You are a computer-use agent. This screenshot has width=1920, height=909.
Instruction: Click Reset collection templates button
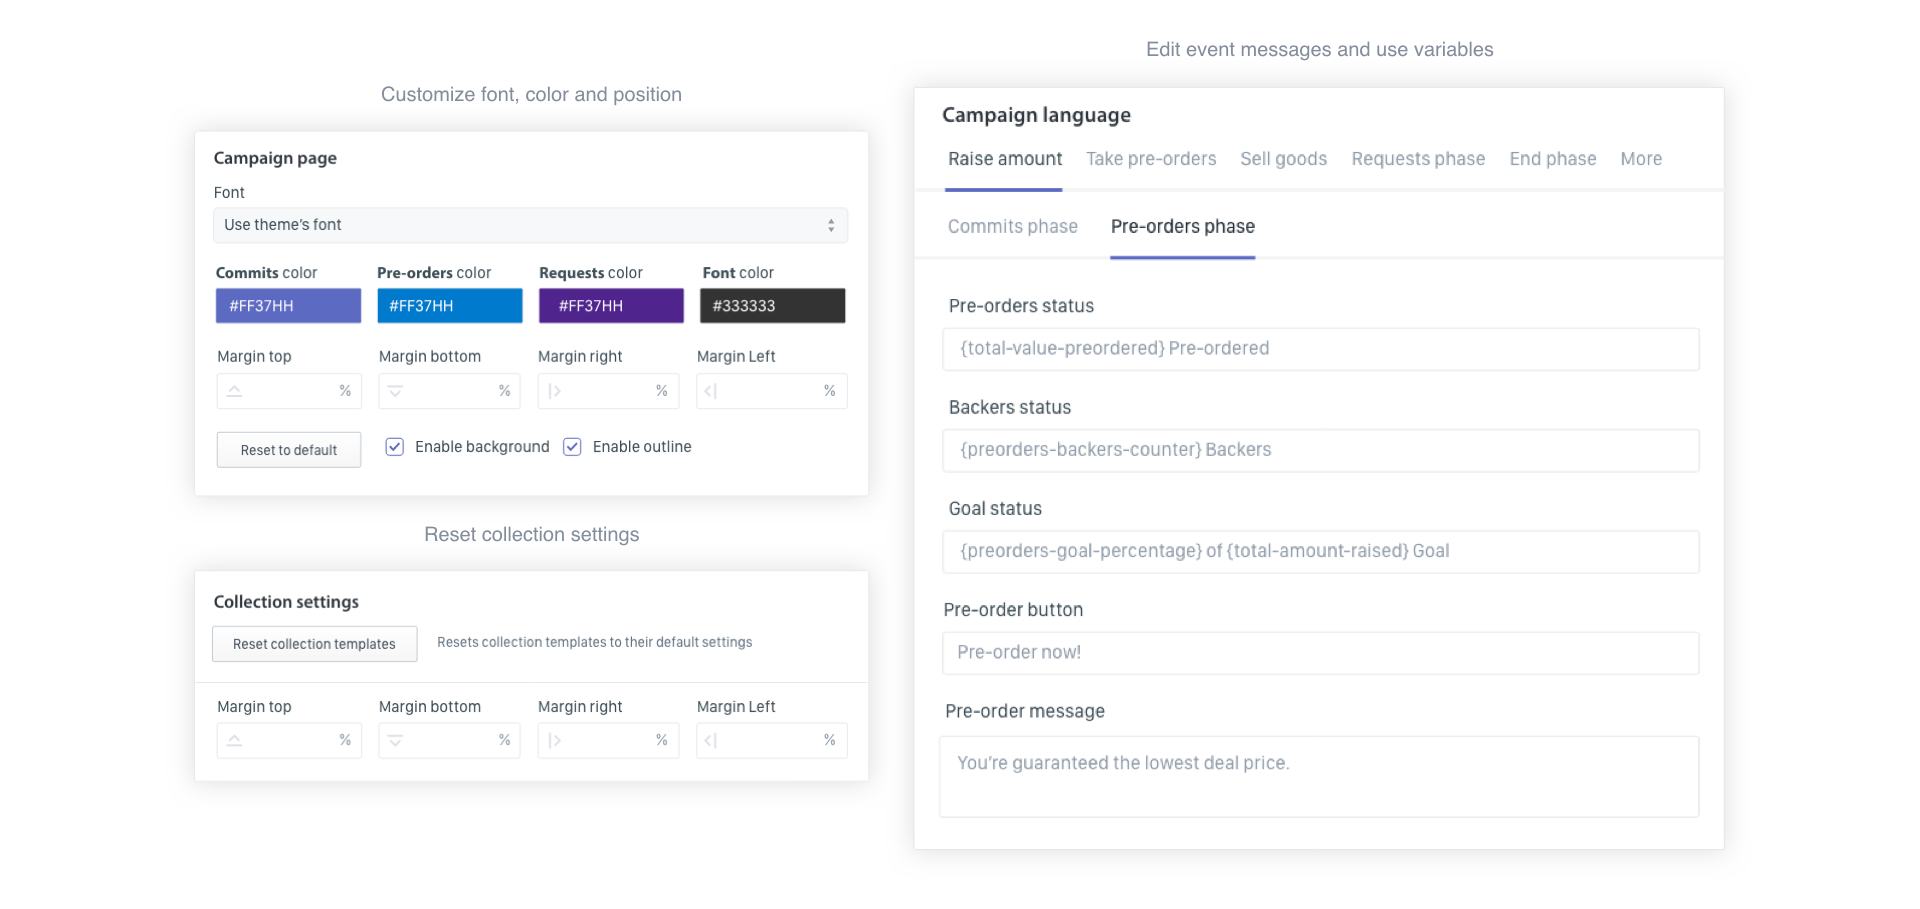(x=314, y=644)
